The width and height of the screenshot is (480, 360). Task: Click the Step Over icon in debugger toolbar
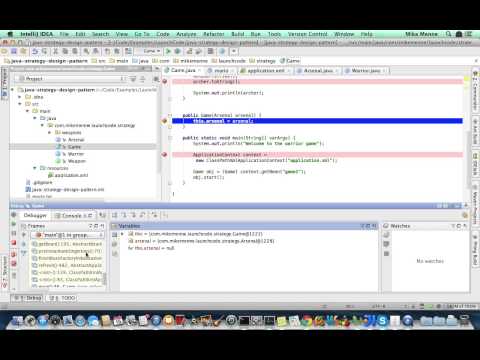[x=114, y=215]
